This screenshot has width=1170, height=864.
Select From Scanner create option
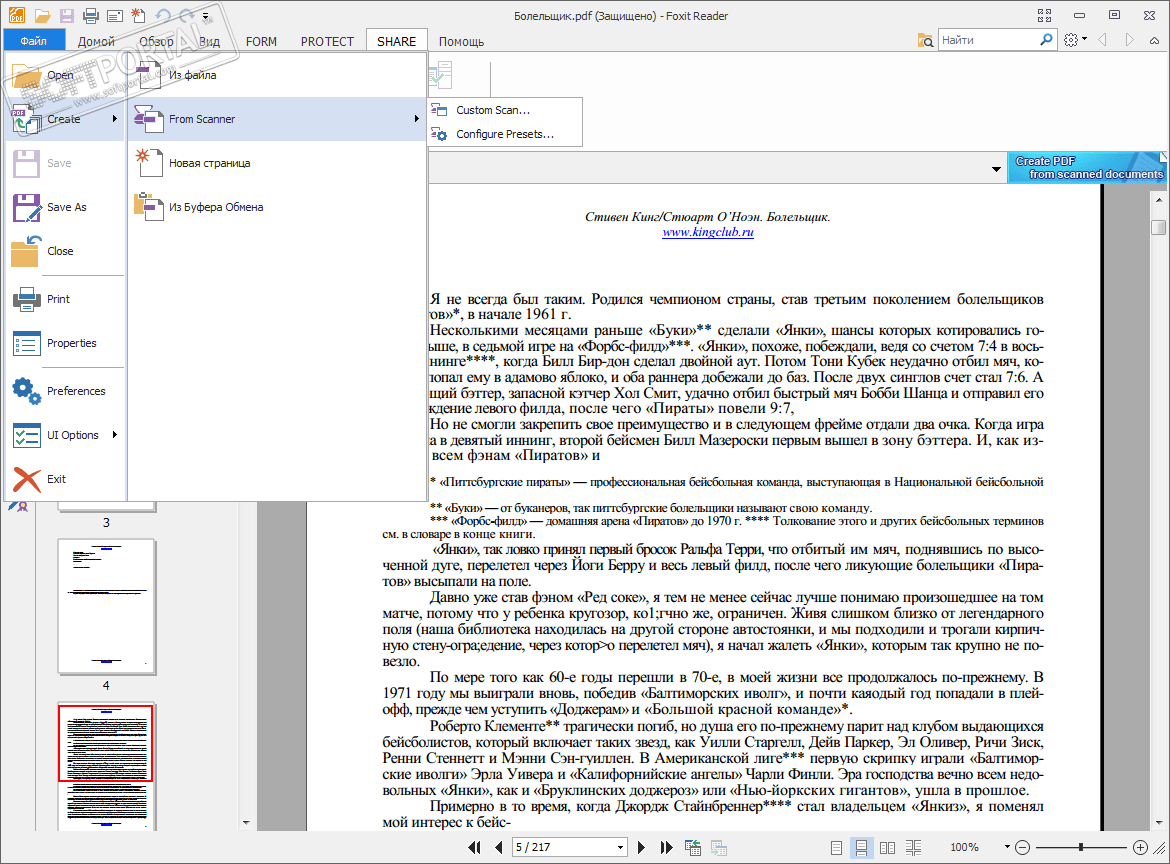tap(277, 119)
